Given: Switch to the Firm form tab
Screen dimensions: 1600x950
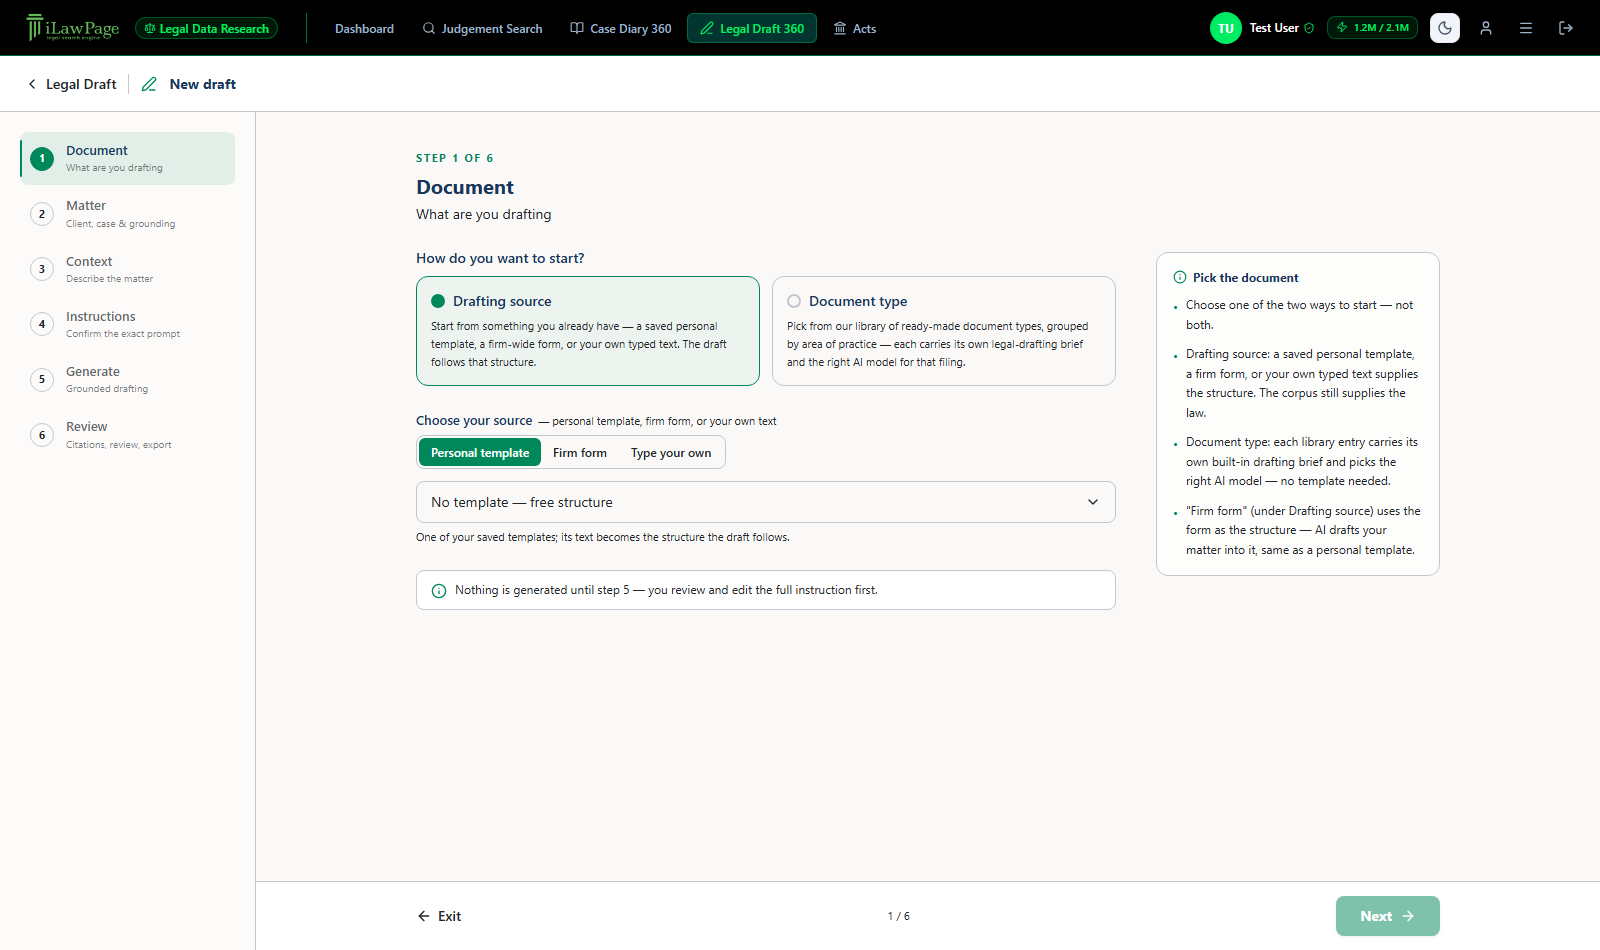Looking at the screenshot, I should point(580,452).
